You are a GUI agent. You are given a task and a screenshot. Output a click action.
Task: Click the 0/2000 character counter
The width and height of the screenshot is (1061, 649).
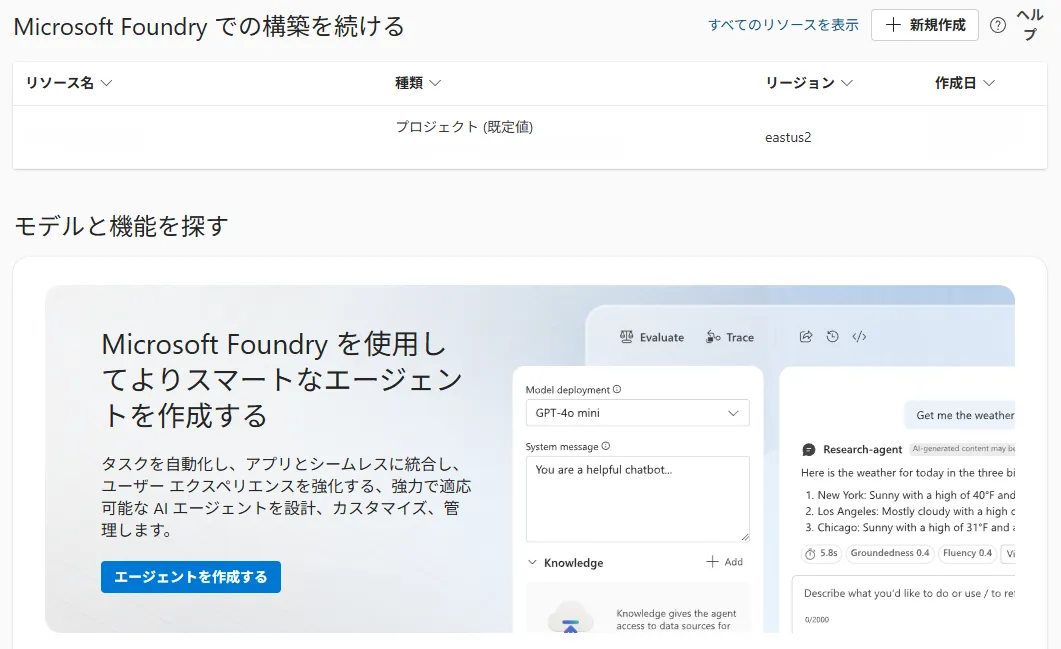(x=817, y=619)
